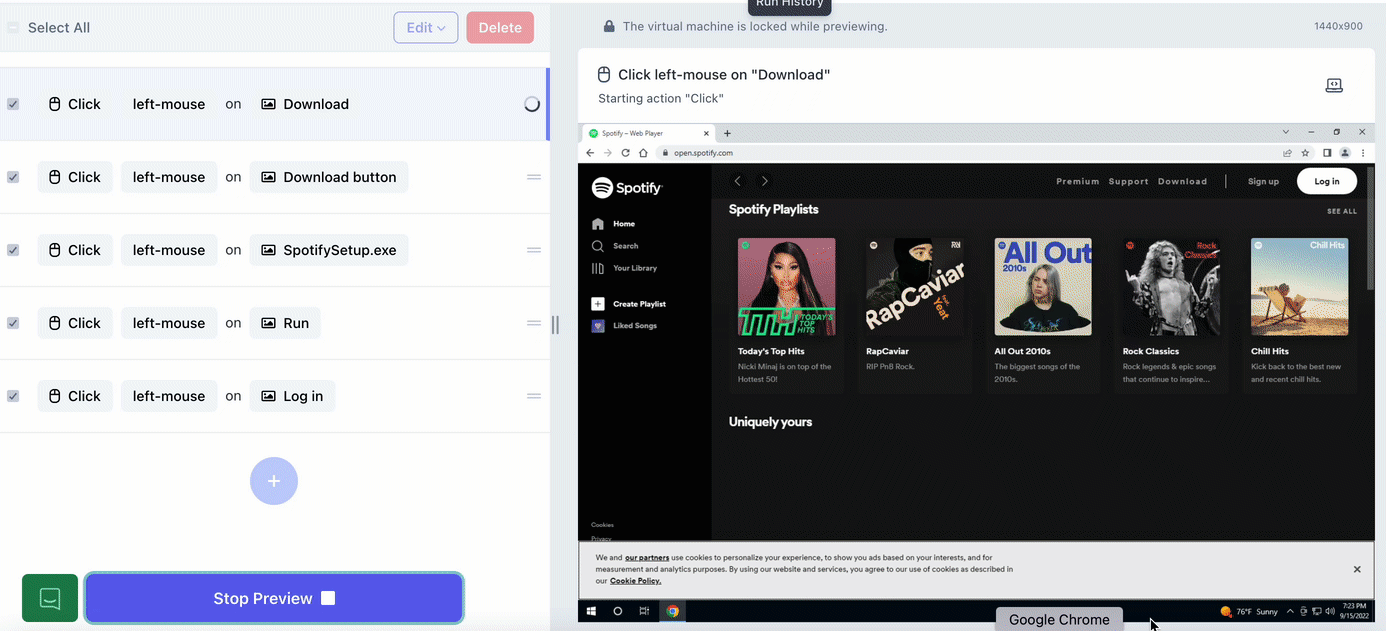1386x631 pixels.
Task: Bookmark the page with star icon
Action: point(1305,153)
